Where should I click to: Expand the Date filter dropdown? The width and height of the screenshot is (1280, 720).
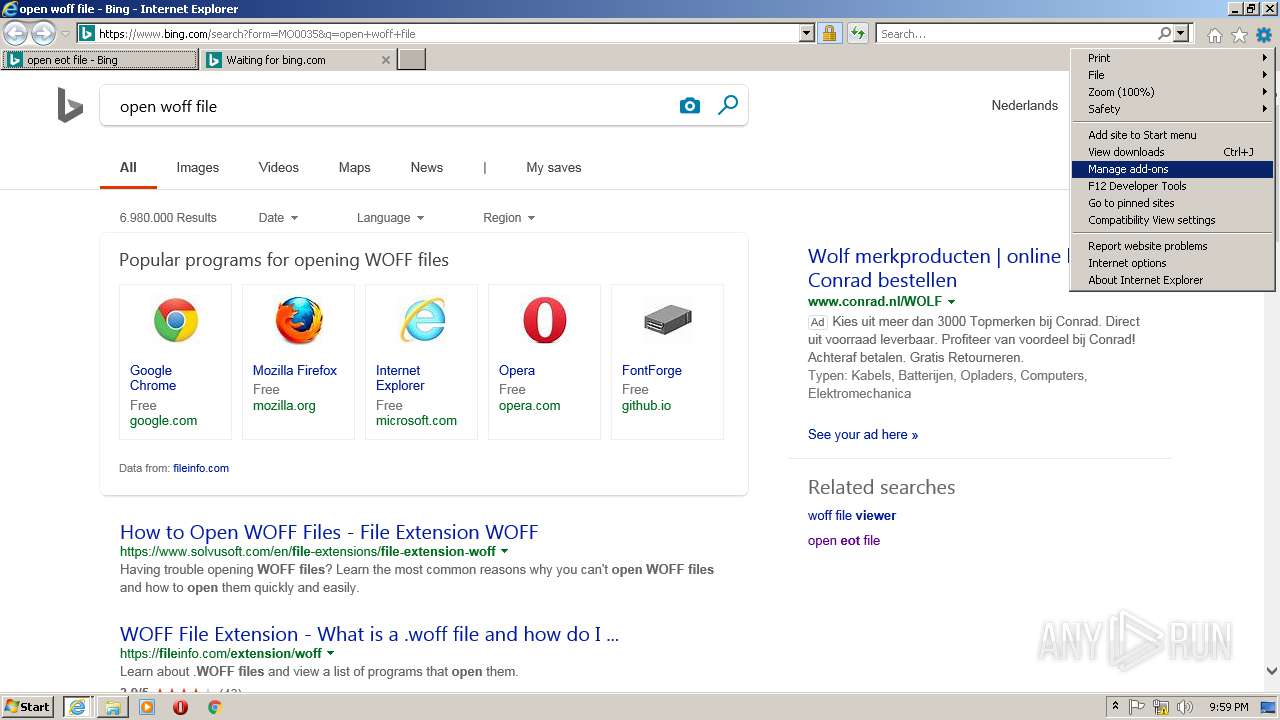pyautogui.click(x=278, y=218)
